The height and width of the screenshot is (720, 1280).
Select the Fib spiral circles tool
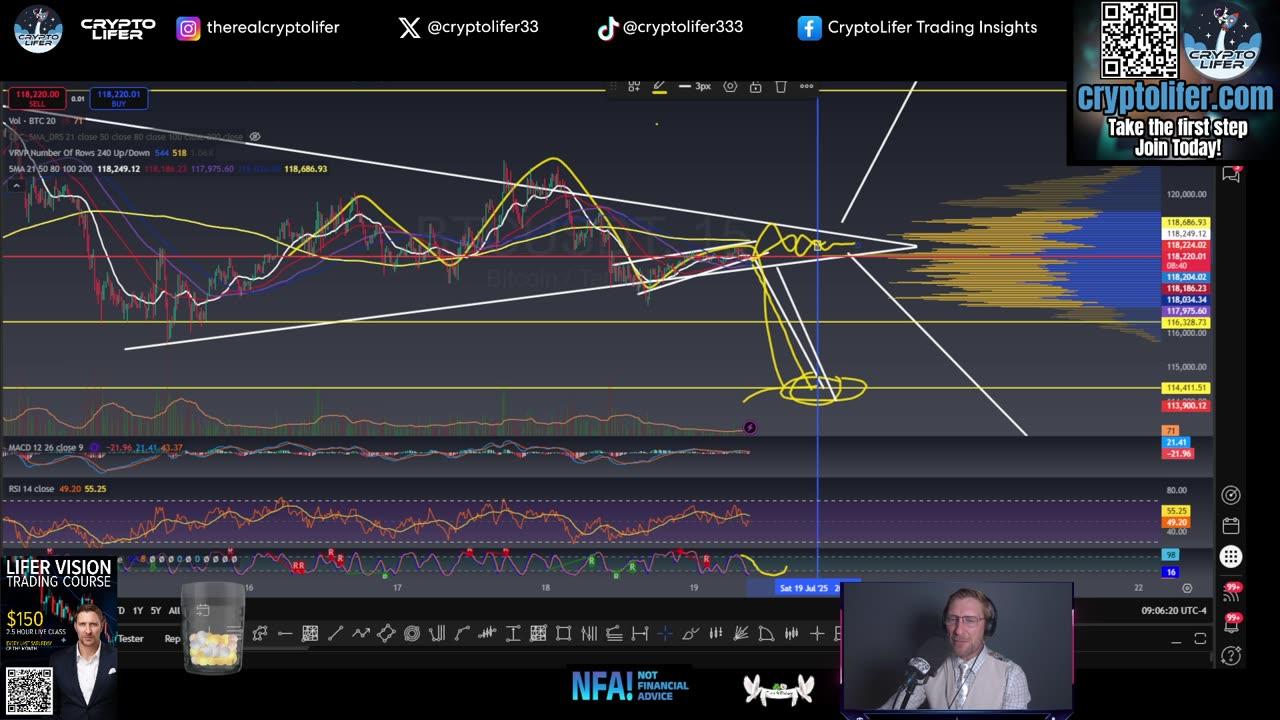tap(412, 633)
